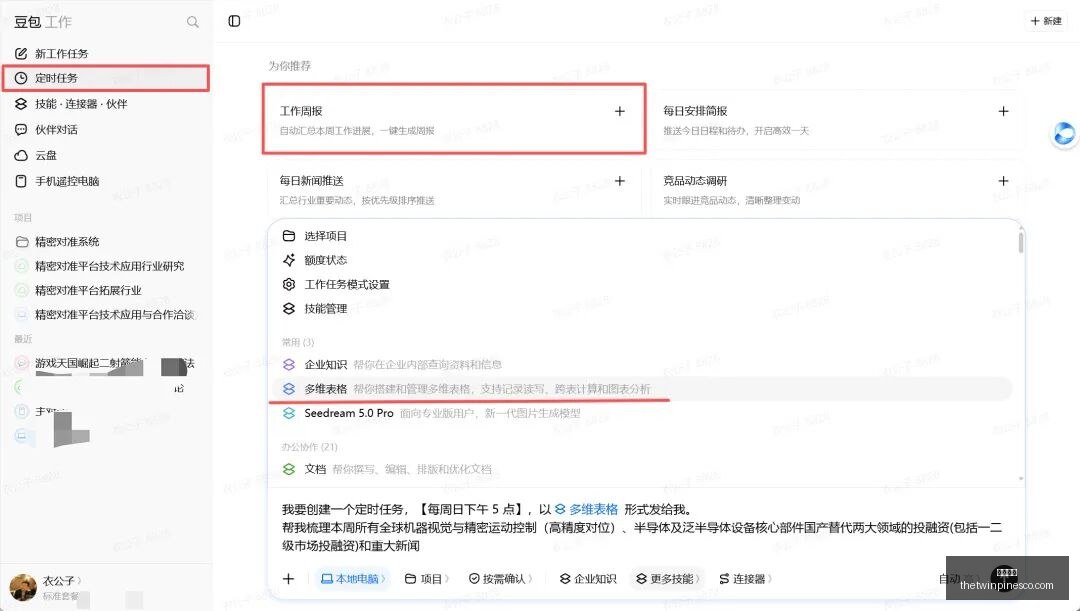Click the search magnifier icon in sidebar
The image size is (1080, 611).
coord(193,22)
